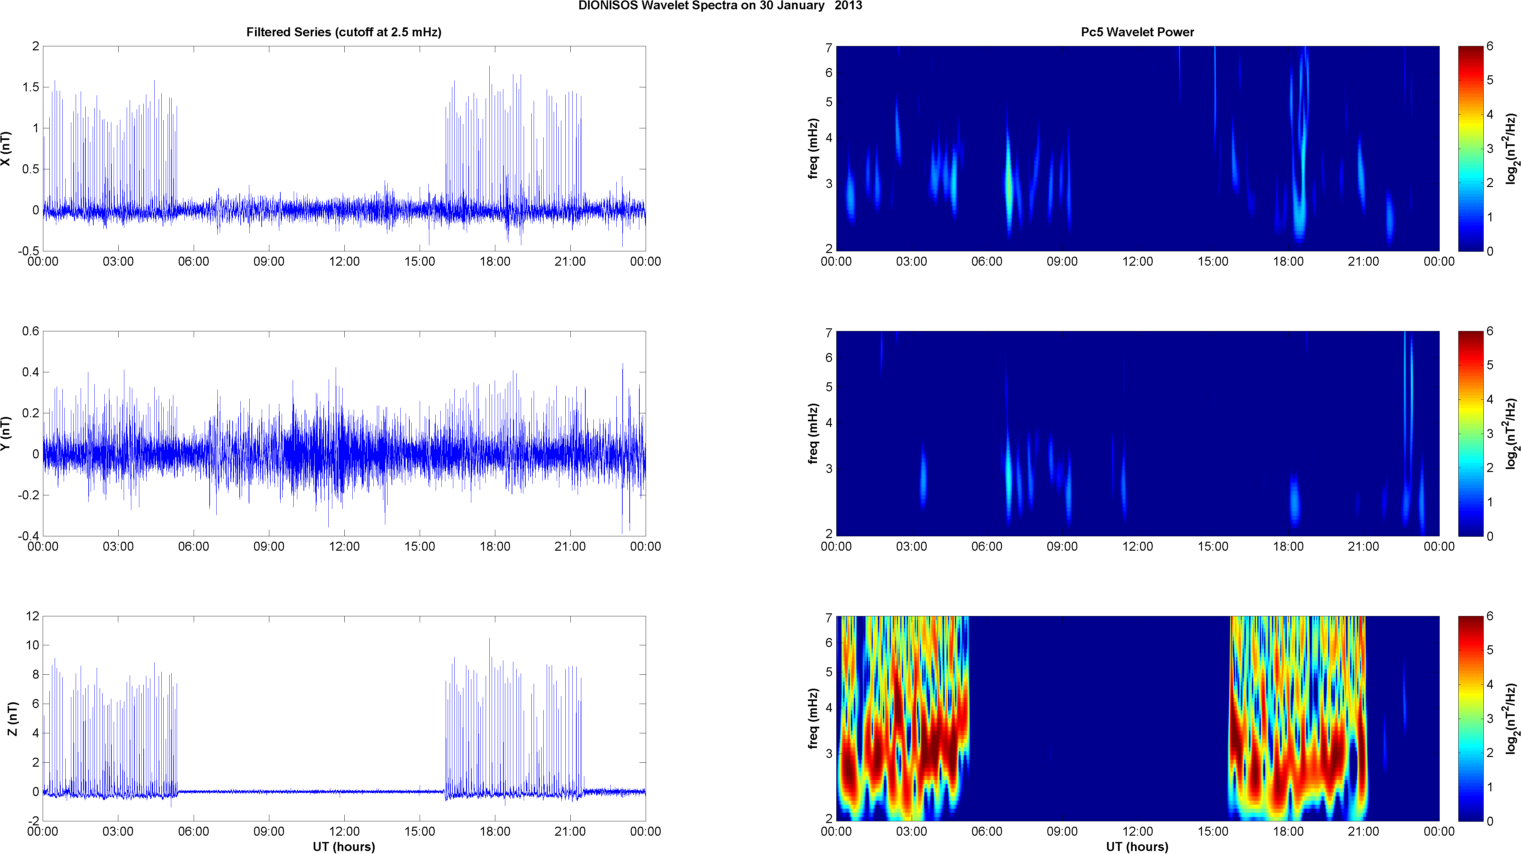Click 'UT (hours)' label under the Z series plot

coord(344,847)
